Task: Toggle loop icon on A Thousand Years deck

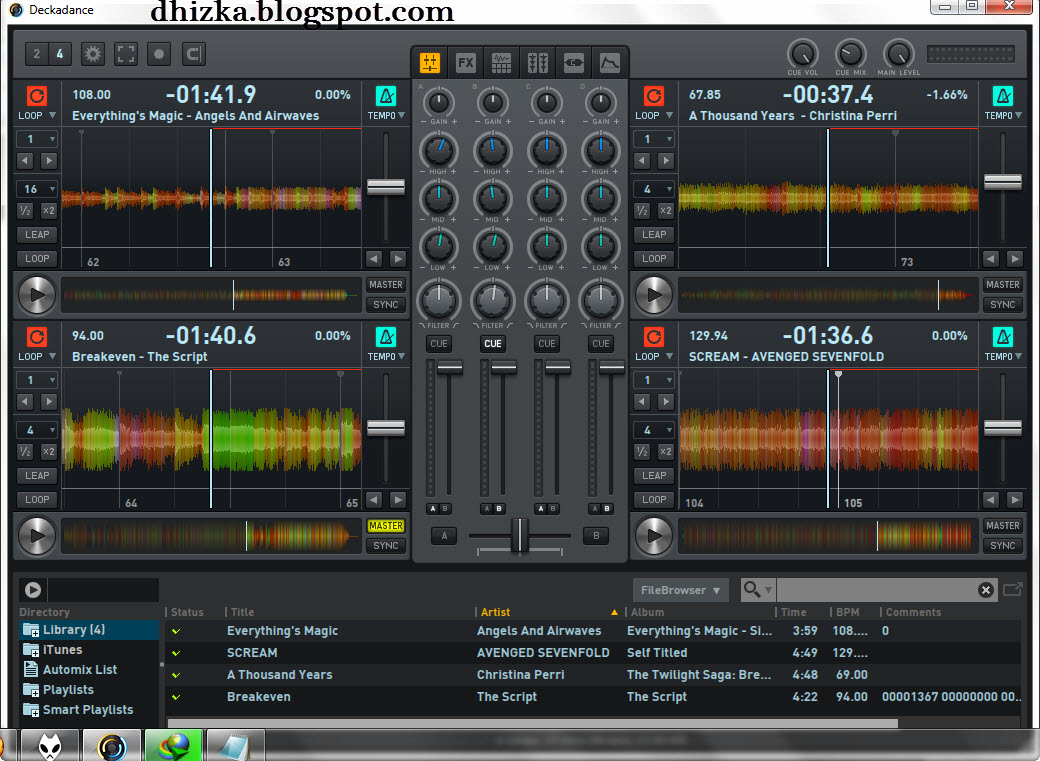Action: [x=653, y=96]
